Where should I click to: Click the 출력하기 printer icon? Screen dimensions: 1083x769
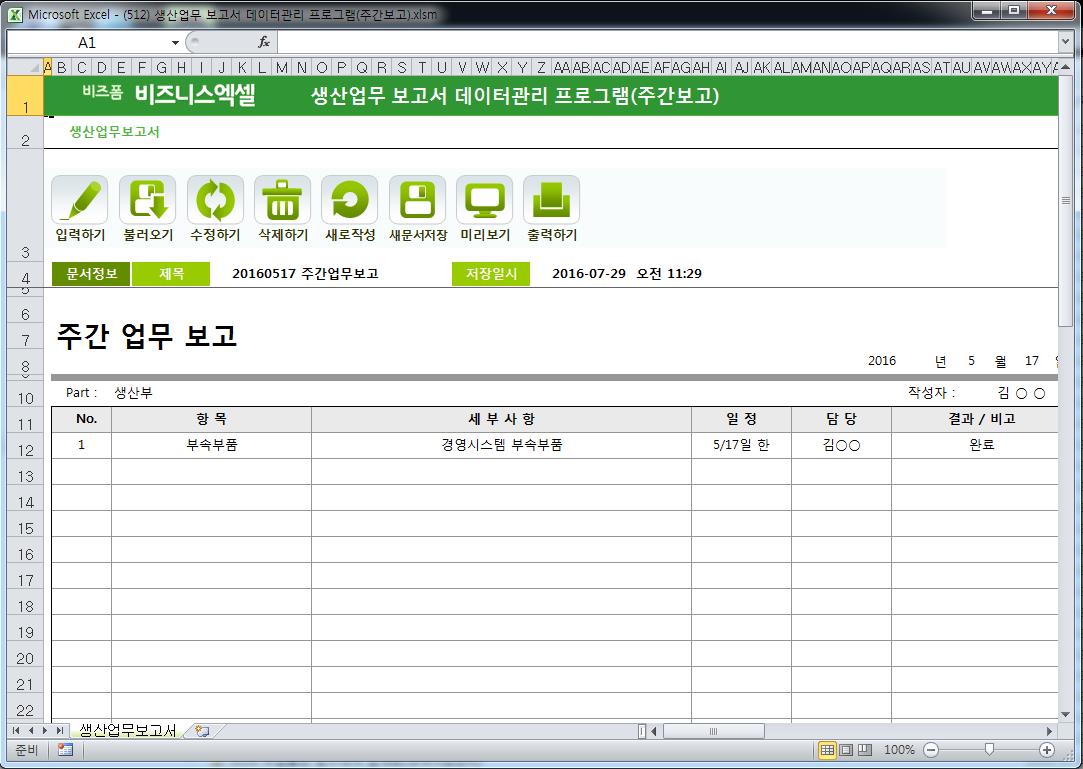[x=551, y=201]
